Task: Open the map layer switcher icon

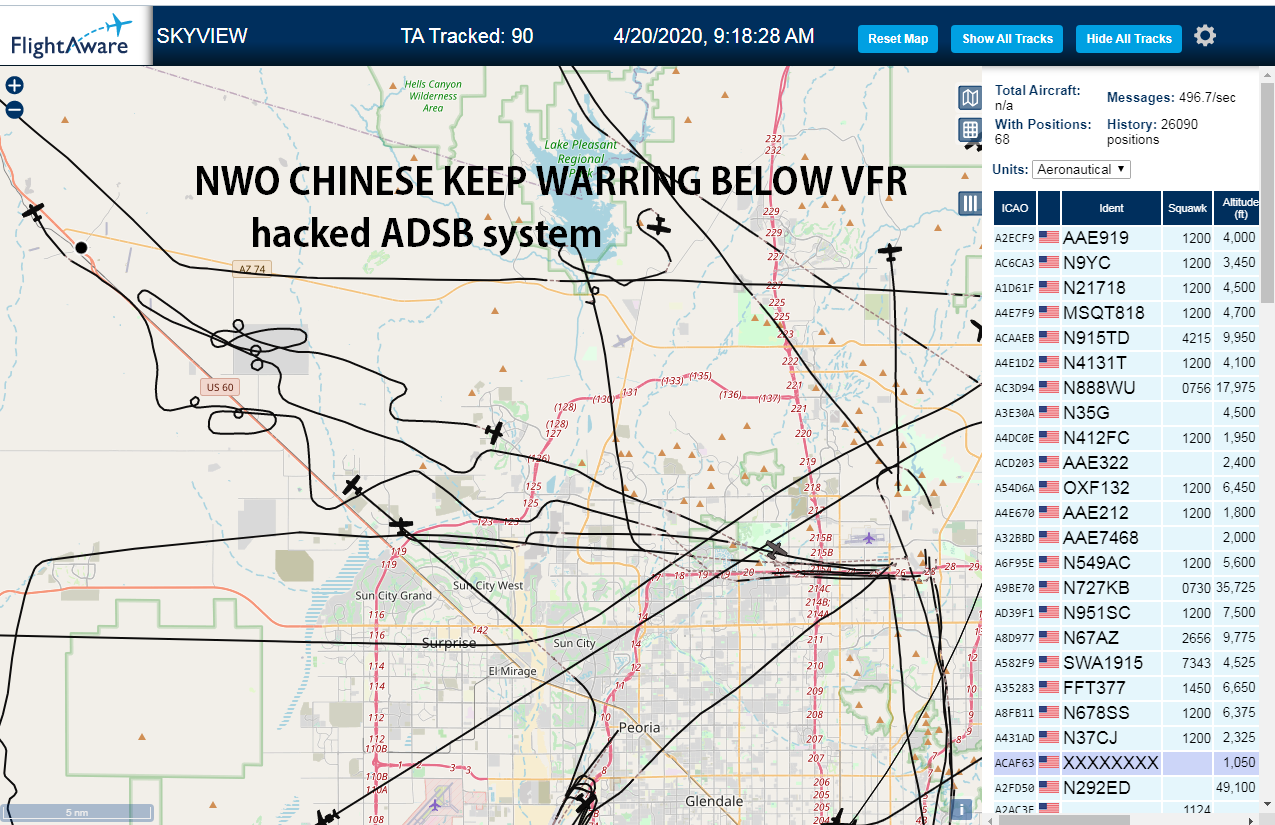Action: click(969, 97)
